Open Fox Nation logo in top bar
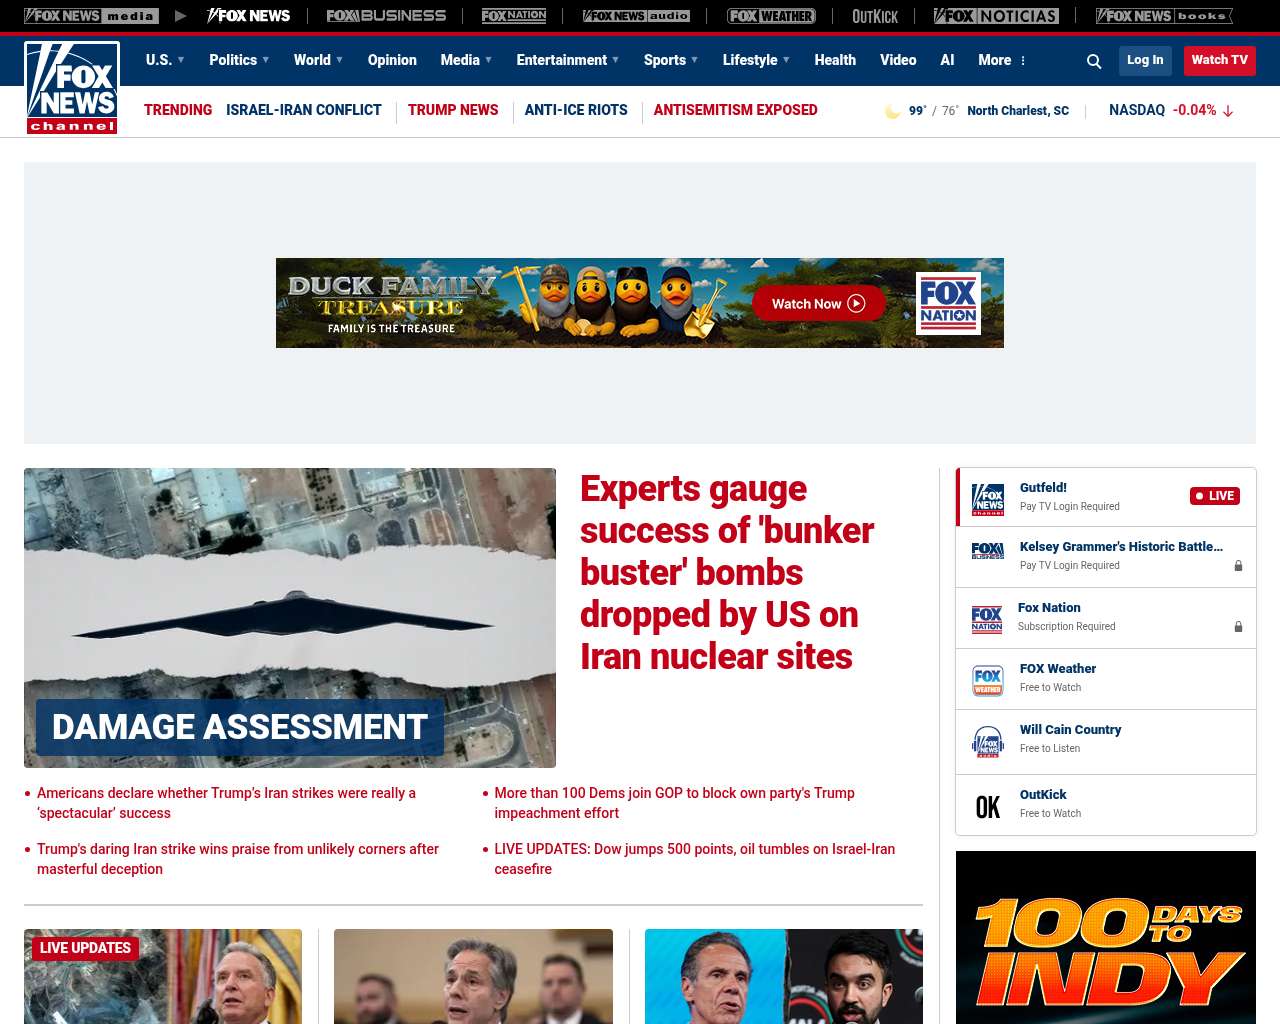The width and height of the screenshot is (1280, 1024). (x=514, y=16)
